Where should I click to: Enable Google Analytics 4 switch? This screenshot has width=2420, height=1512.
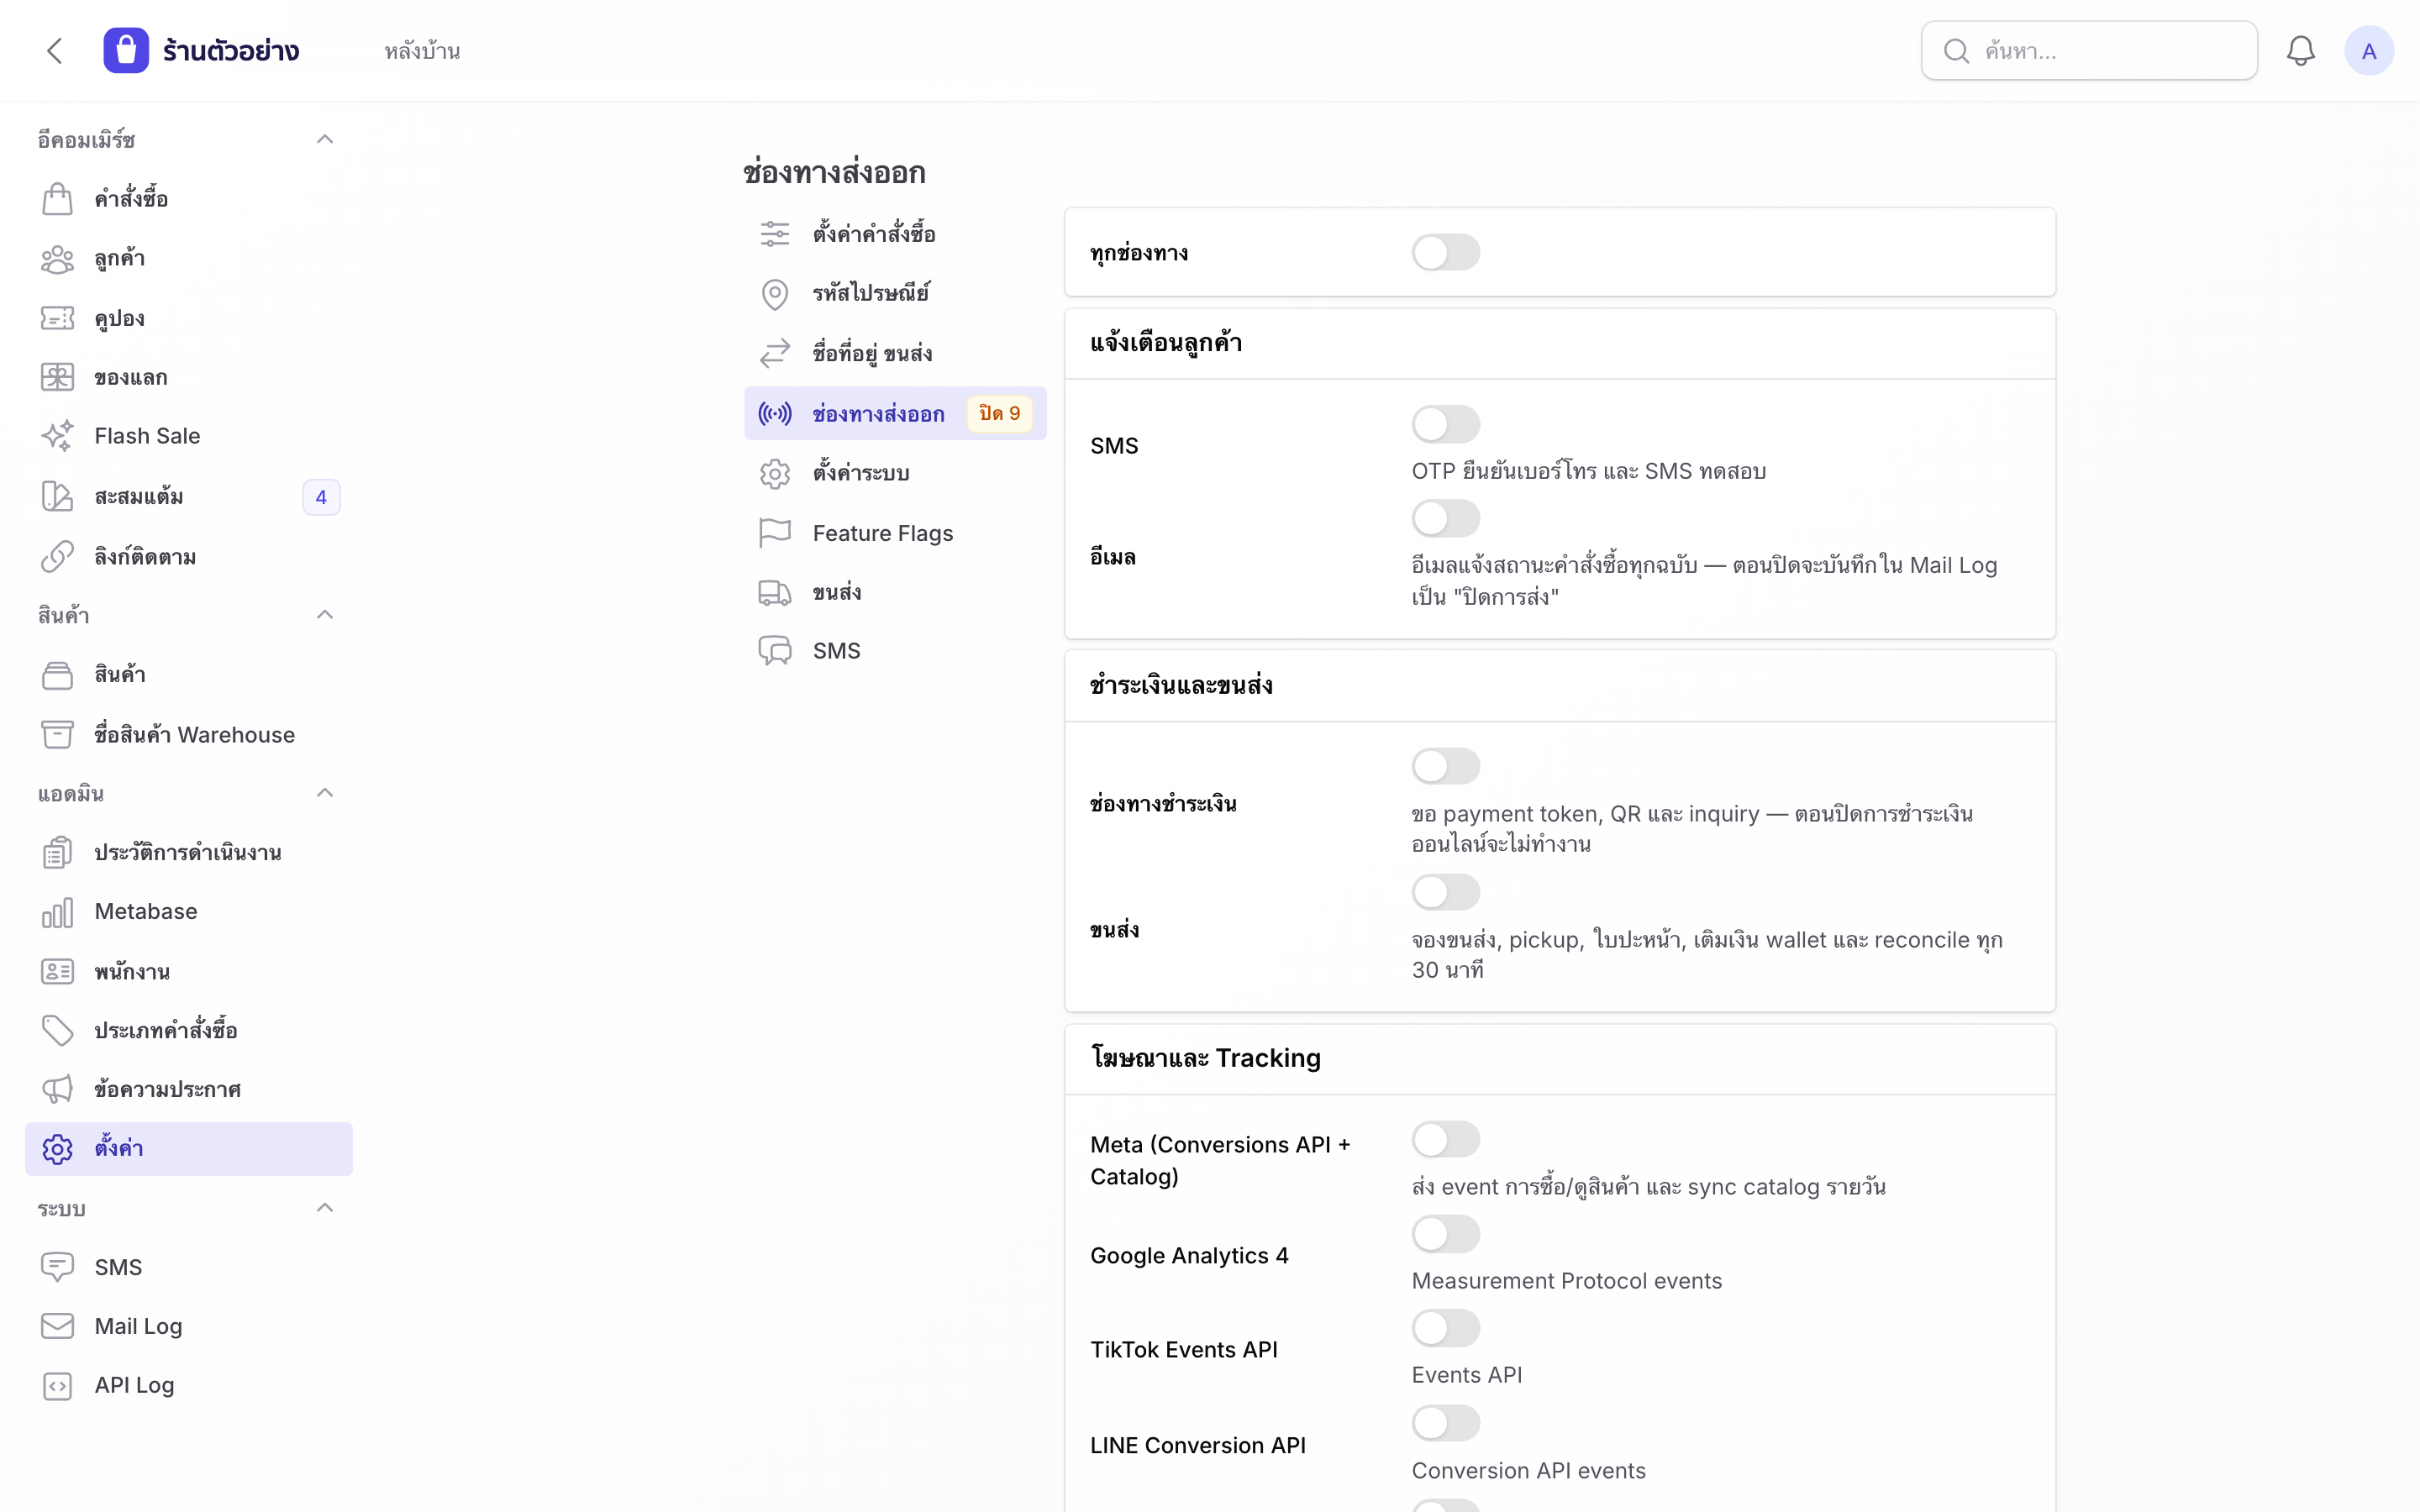pyautogui.click(x=1446, y=1234)
